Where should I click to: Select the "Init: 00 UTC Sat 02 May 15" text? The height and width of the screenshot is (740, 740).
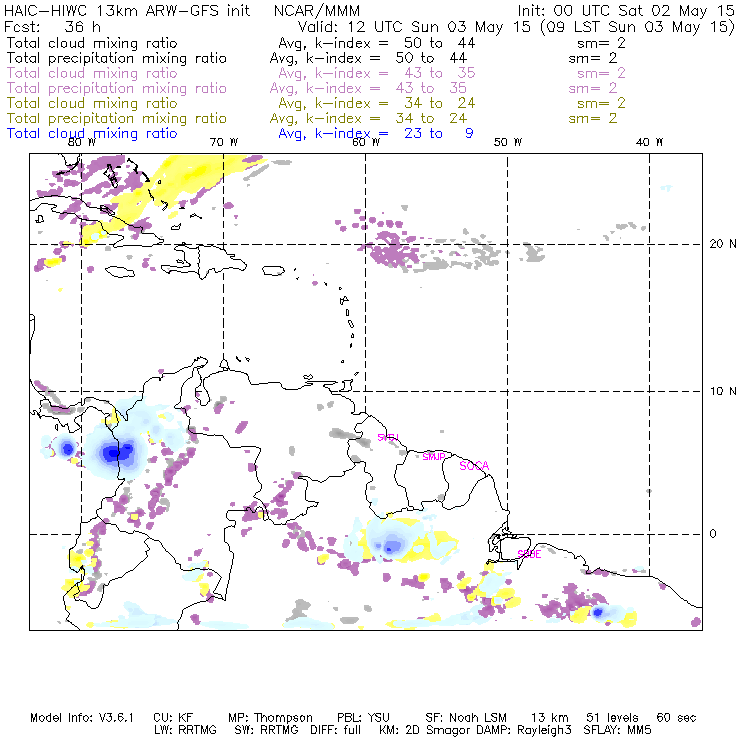point(626,11)
